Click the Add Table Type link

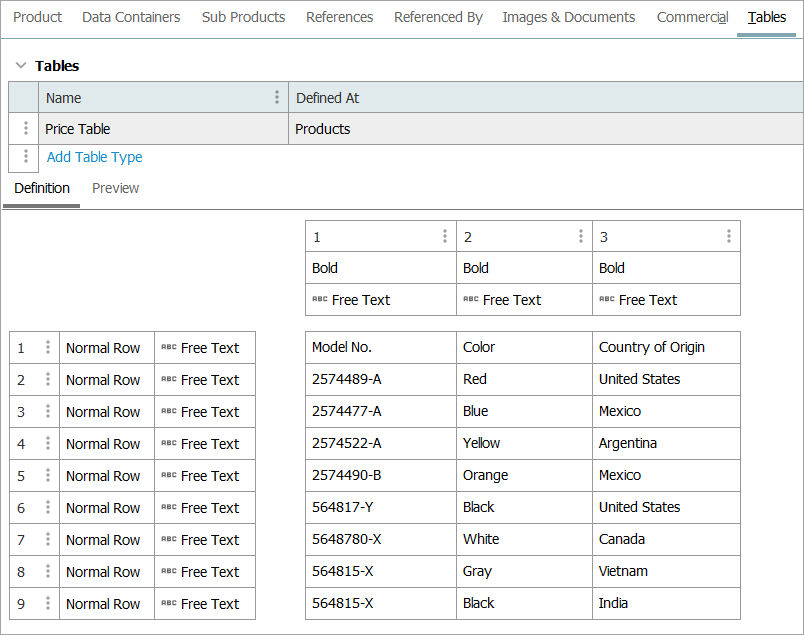click(94, 157)
